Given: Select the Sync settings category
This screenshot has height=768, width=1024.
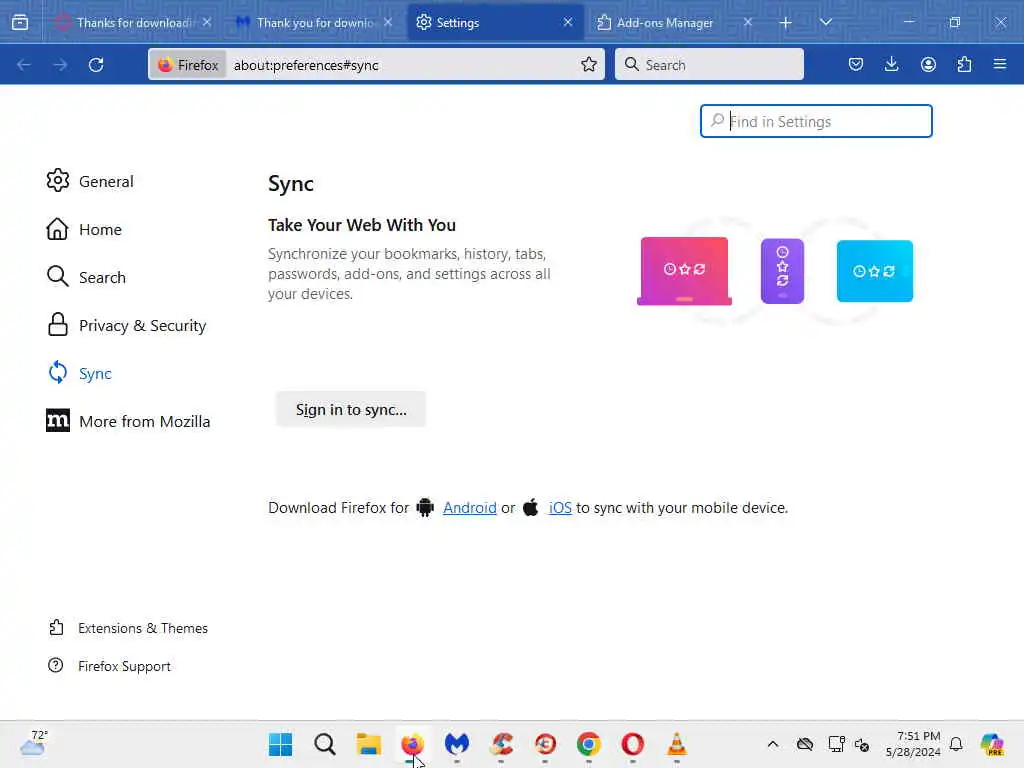Looking at the screenshot, I should tap(80, 373).
